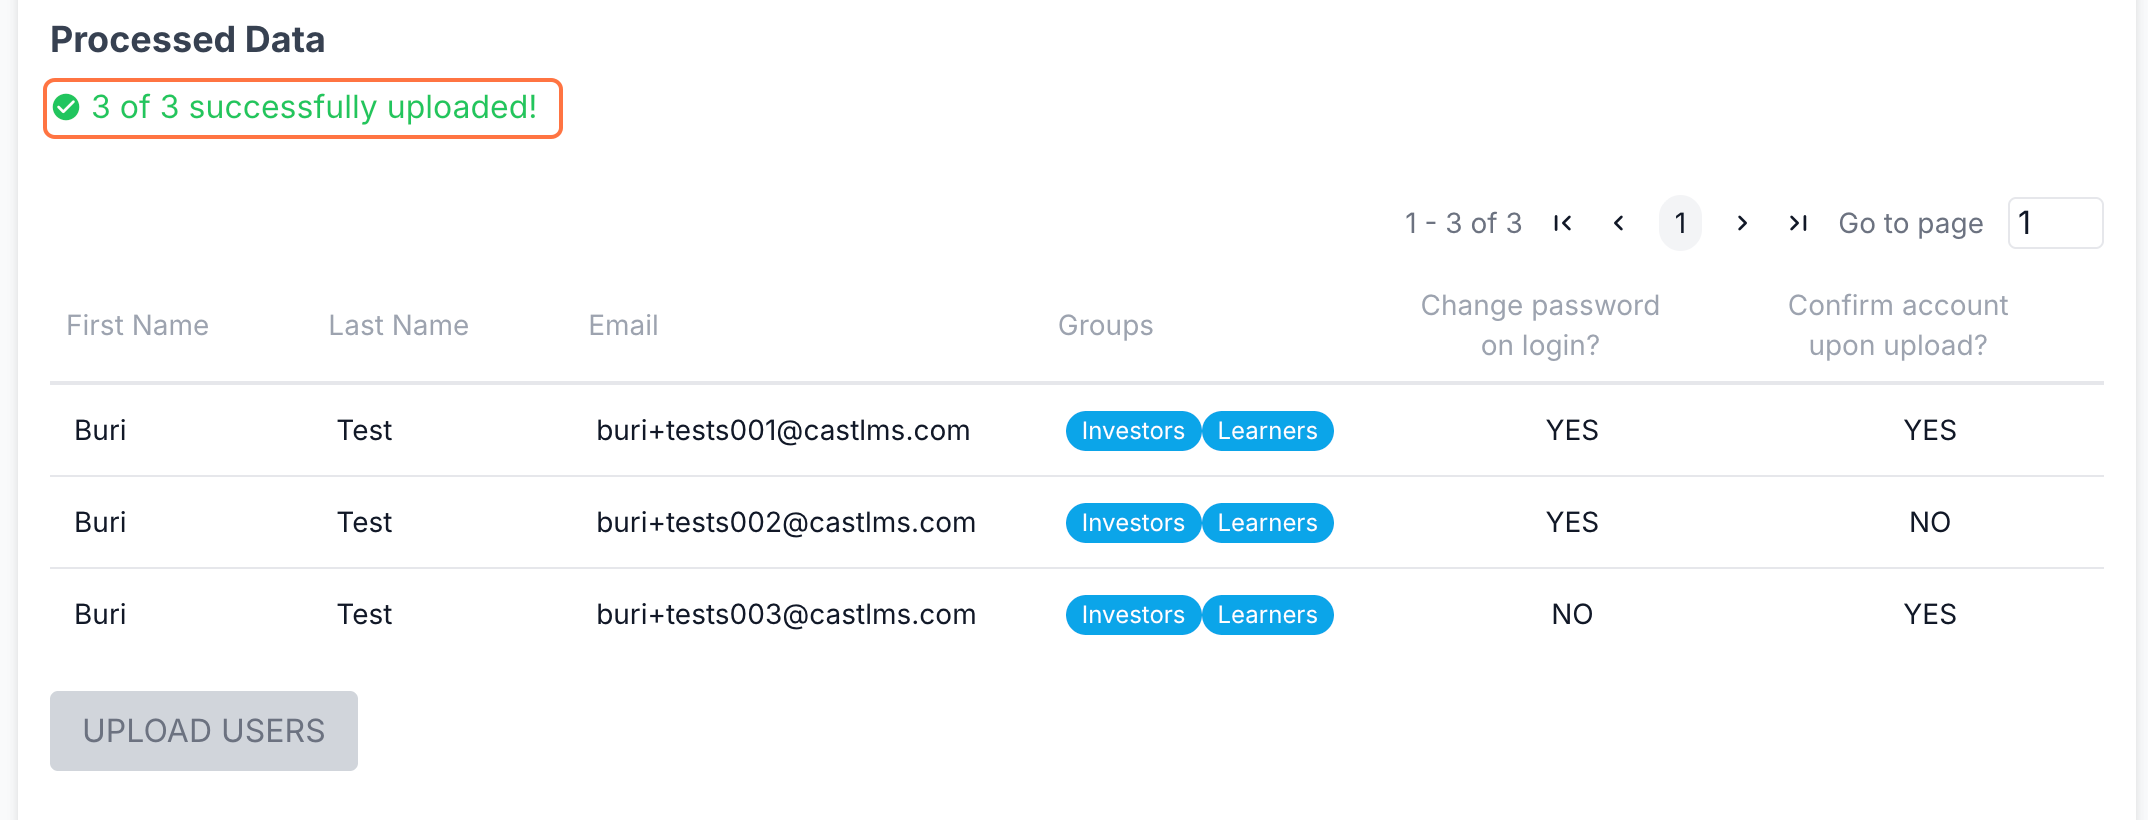
Task: Click the green success checkmark icon
Action: click(67, 107)
